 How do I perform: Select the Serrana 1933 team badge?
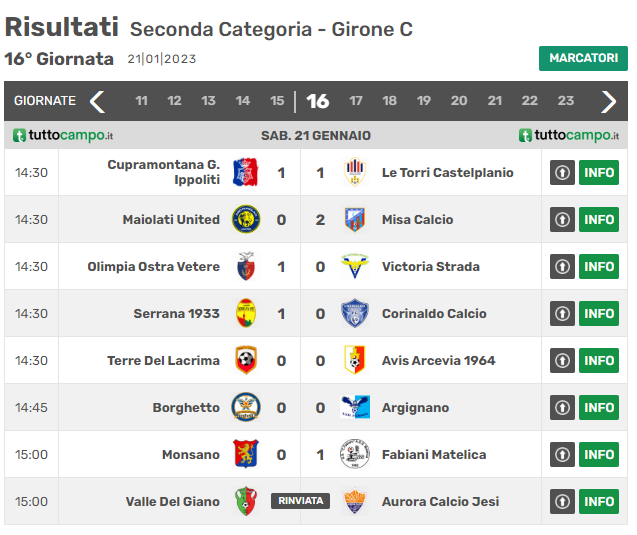246,313
